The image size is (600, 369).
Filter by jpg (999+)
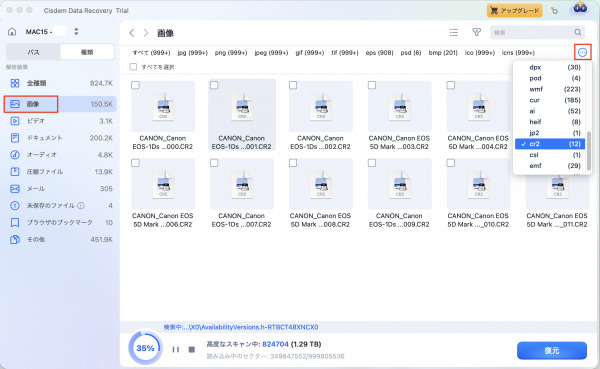tap(192, 53)
